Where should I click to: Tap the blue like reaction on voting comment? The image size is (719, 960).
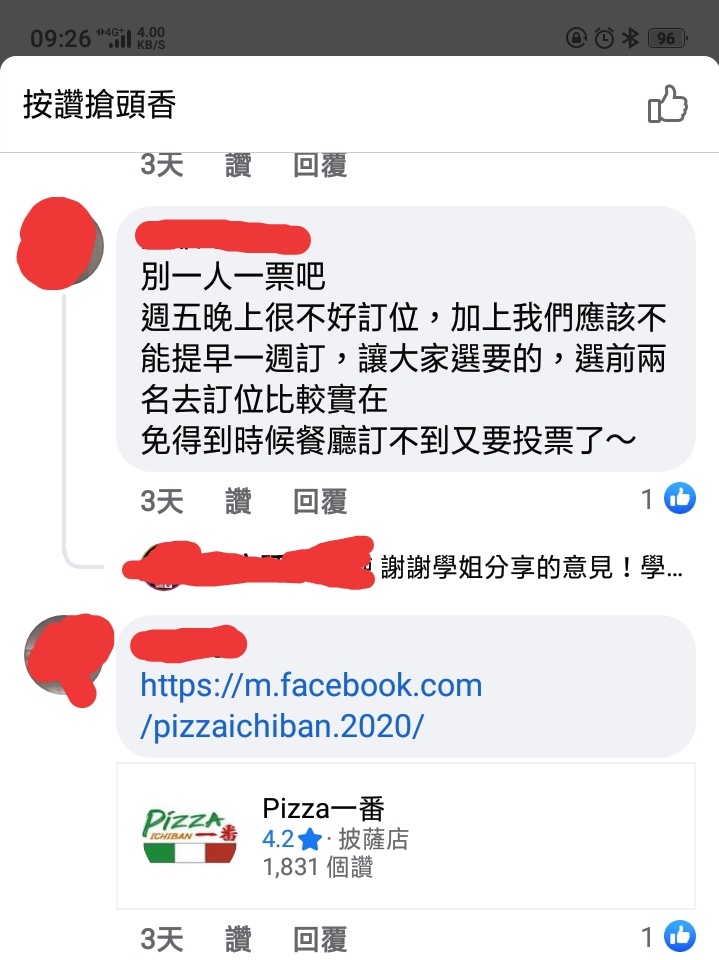pyautogui.click(x=680, y=498)
